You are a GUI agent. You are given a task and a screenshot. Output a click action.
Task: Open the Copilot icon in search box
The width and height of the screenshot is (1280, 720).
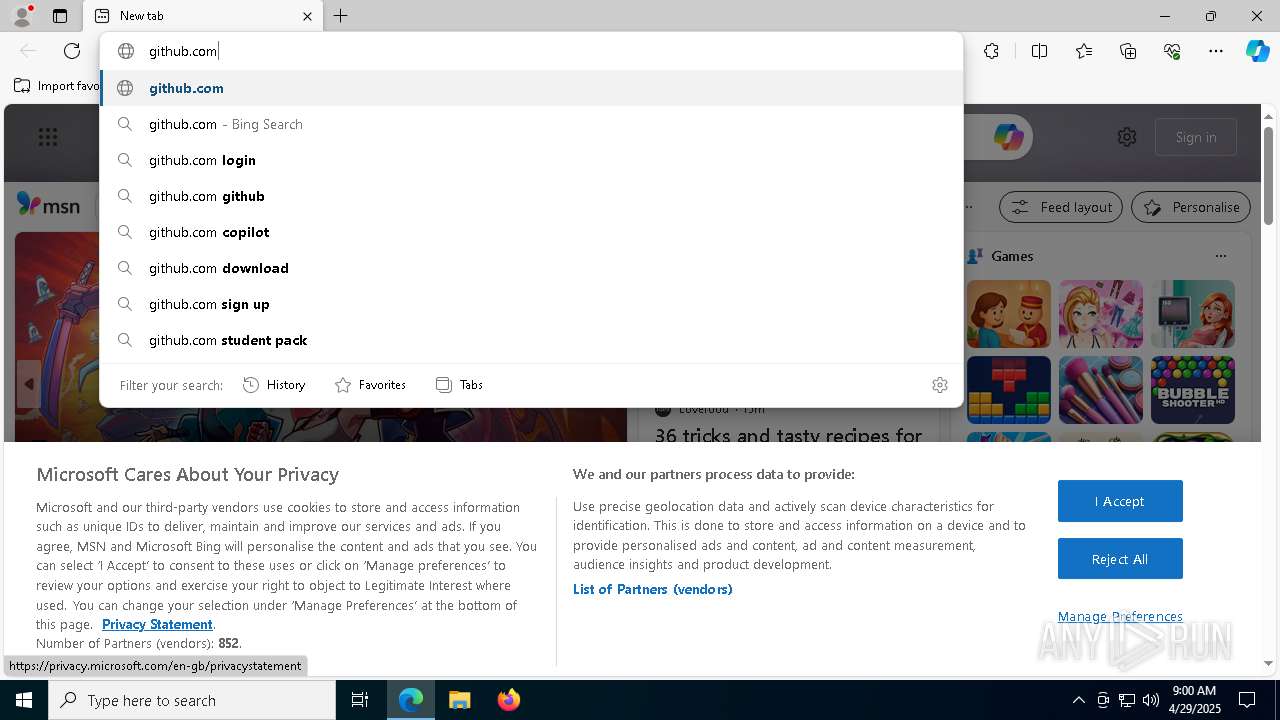pyautogui.click(x=1008, y=137)
